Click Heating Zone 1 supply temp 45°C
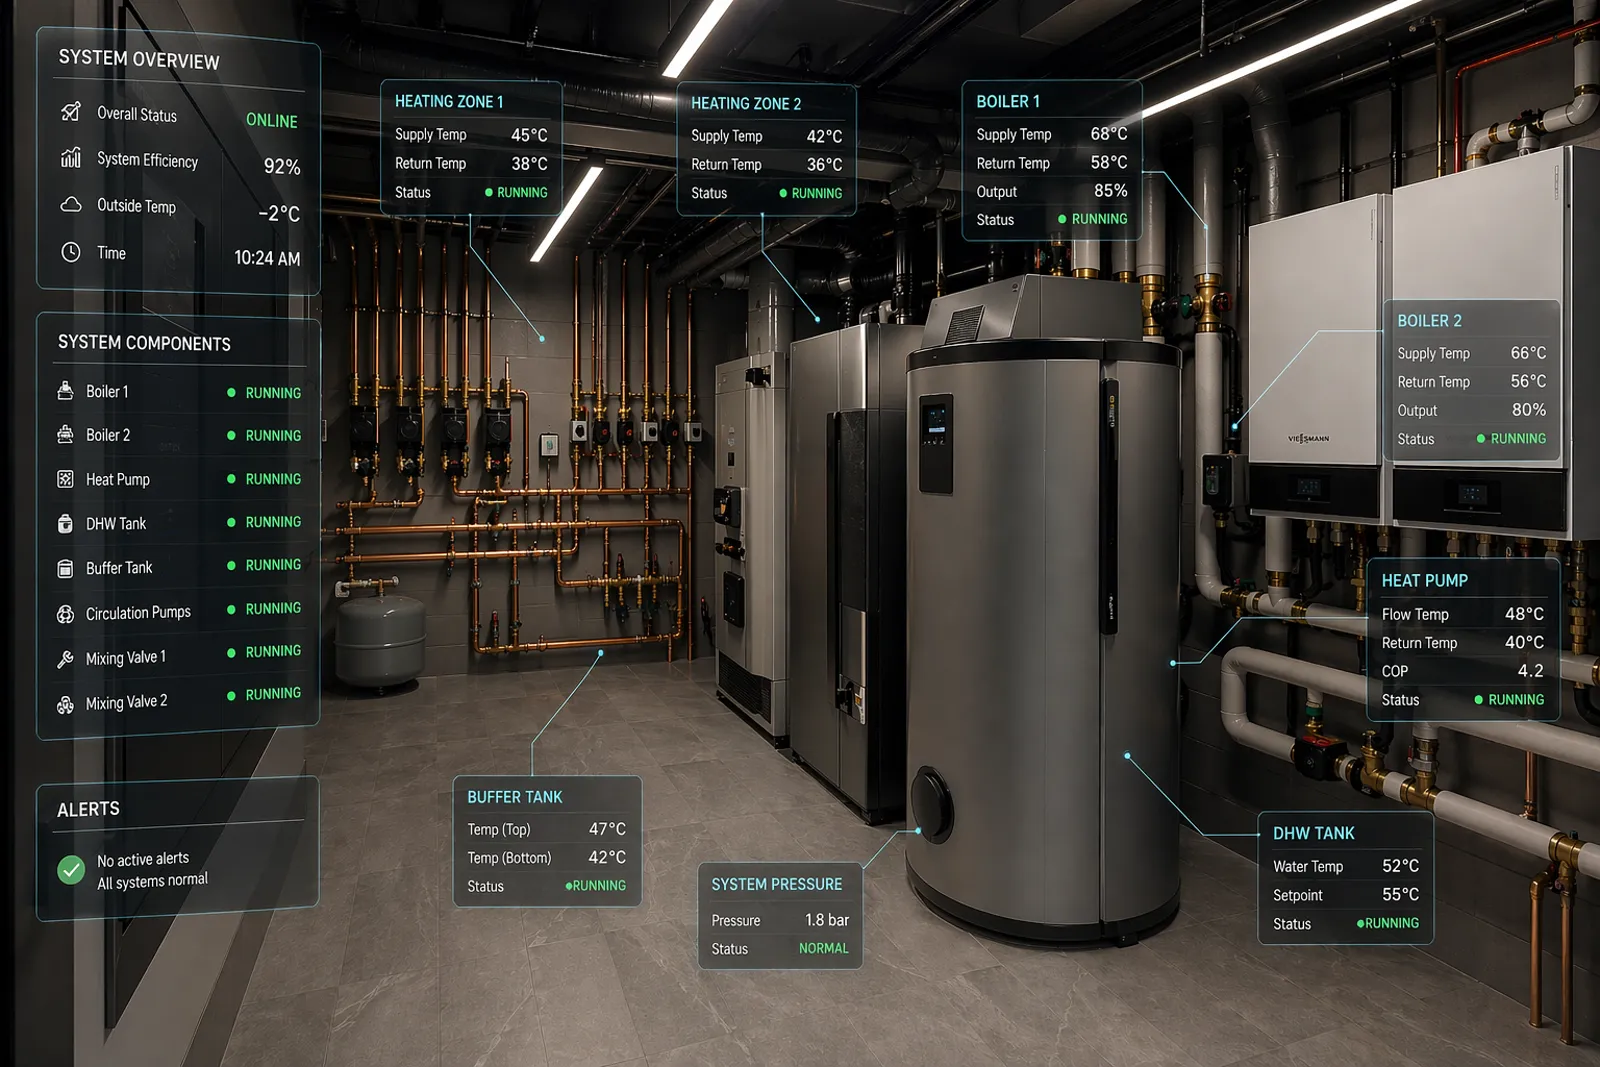The height and width of the screenshot is (1067, 1600). click(529, 134)
